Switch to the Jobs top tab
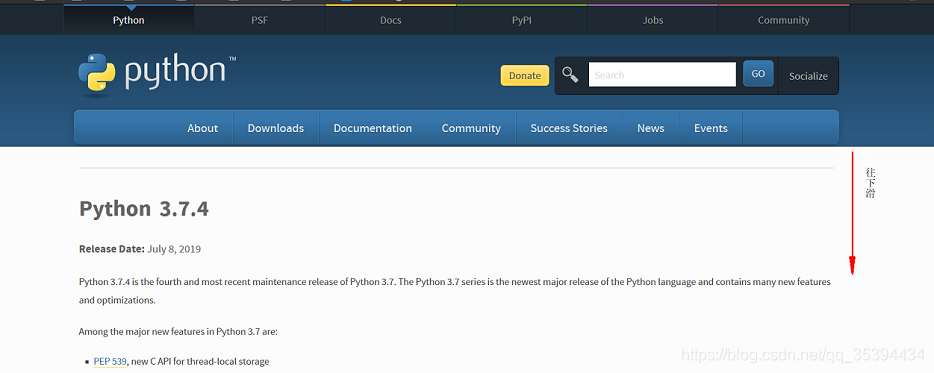The height and width of the screenshot is (373, 934). click(653, 20)
